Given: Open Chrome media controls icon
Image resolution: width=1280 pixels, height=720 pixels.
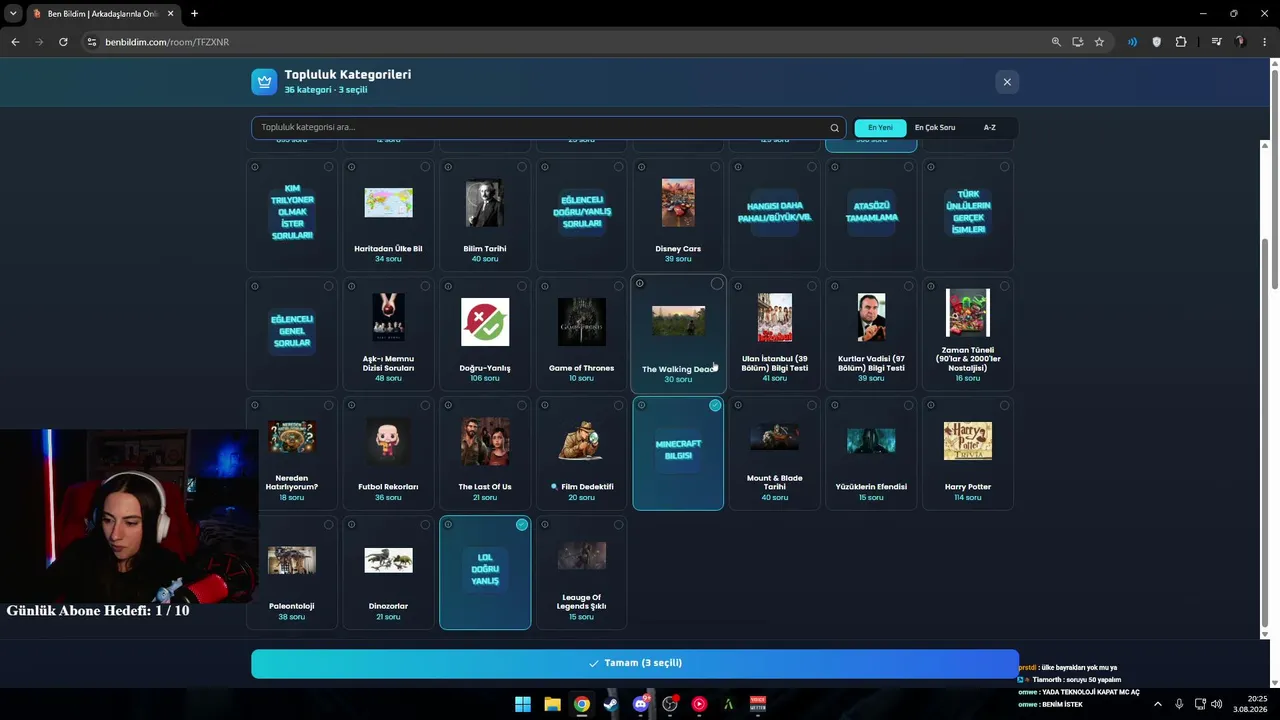Looking at the screenshot, I should pos(1216,42).
